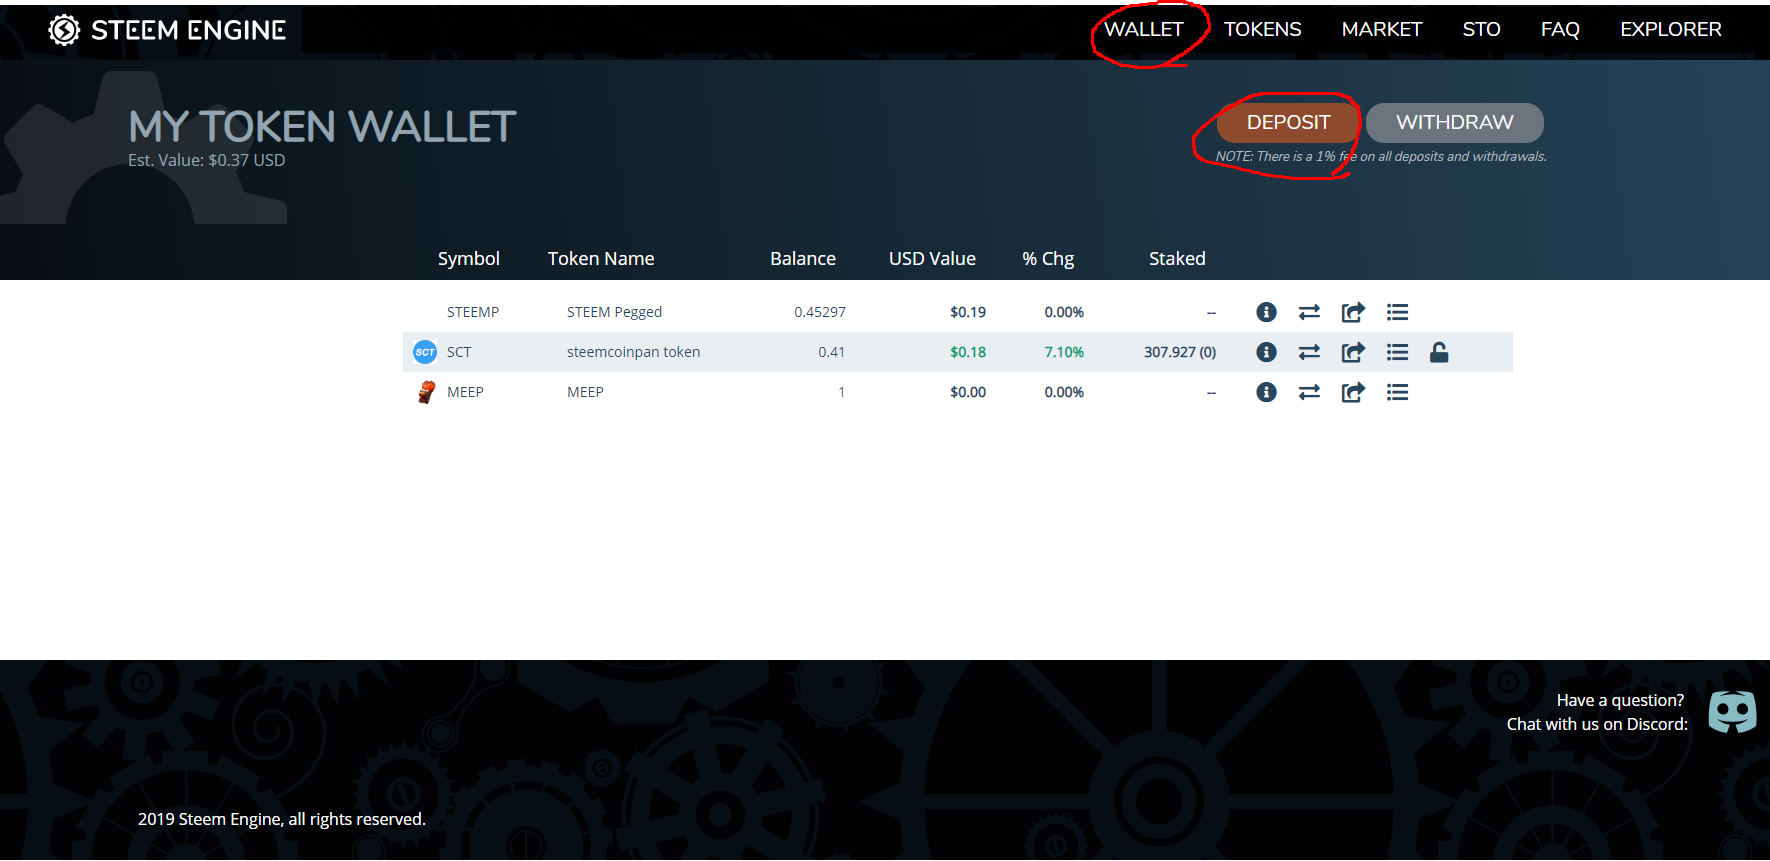This screenshot has width=1770, height=861.
Task: Click 'Est. Value: $0.37 USD' text
Action: (206, 160)
